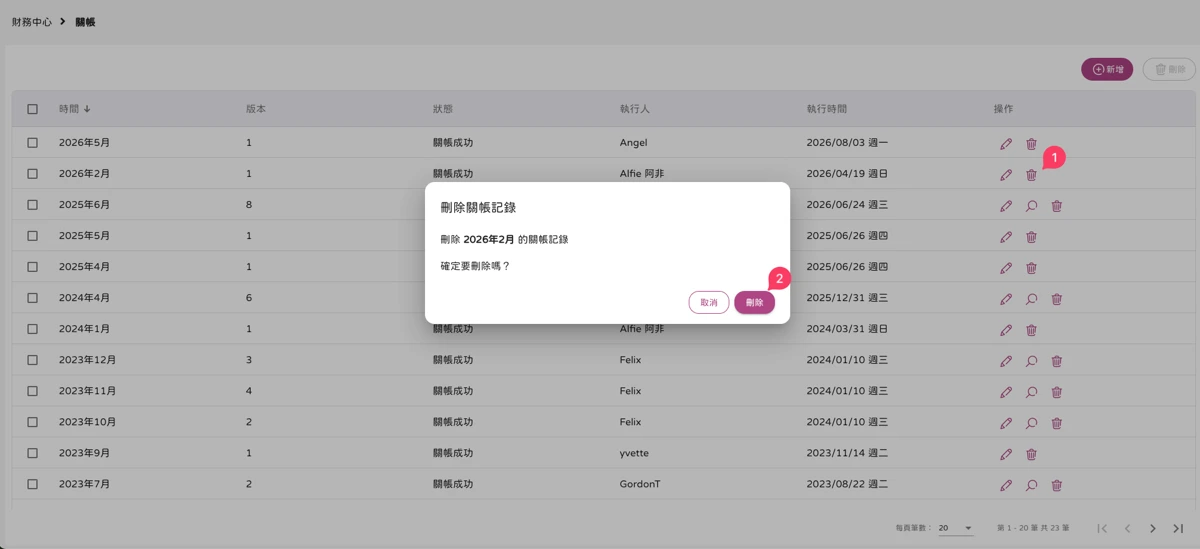Sort by the 時間 column header

75,109
